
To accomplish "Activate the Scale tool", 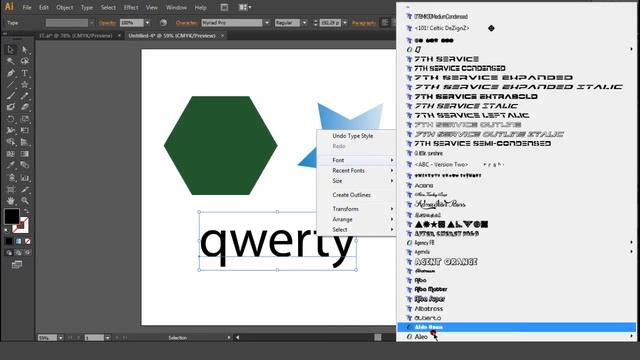I will click(x=24, y=119).
